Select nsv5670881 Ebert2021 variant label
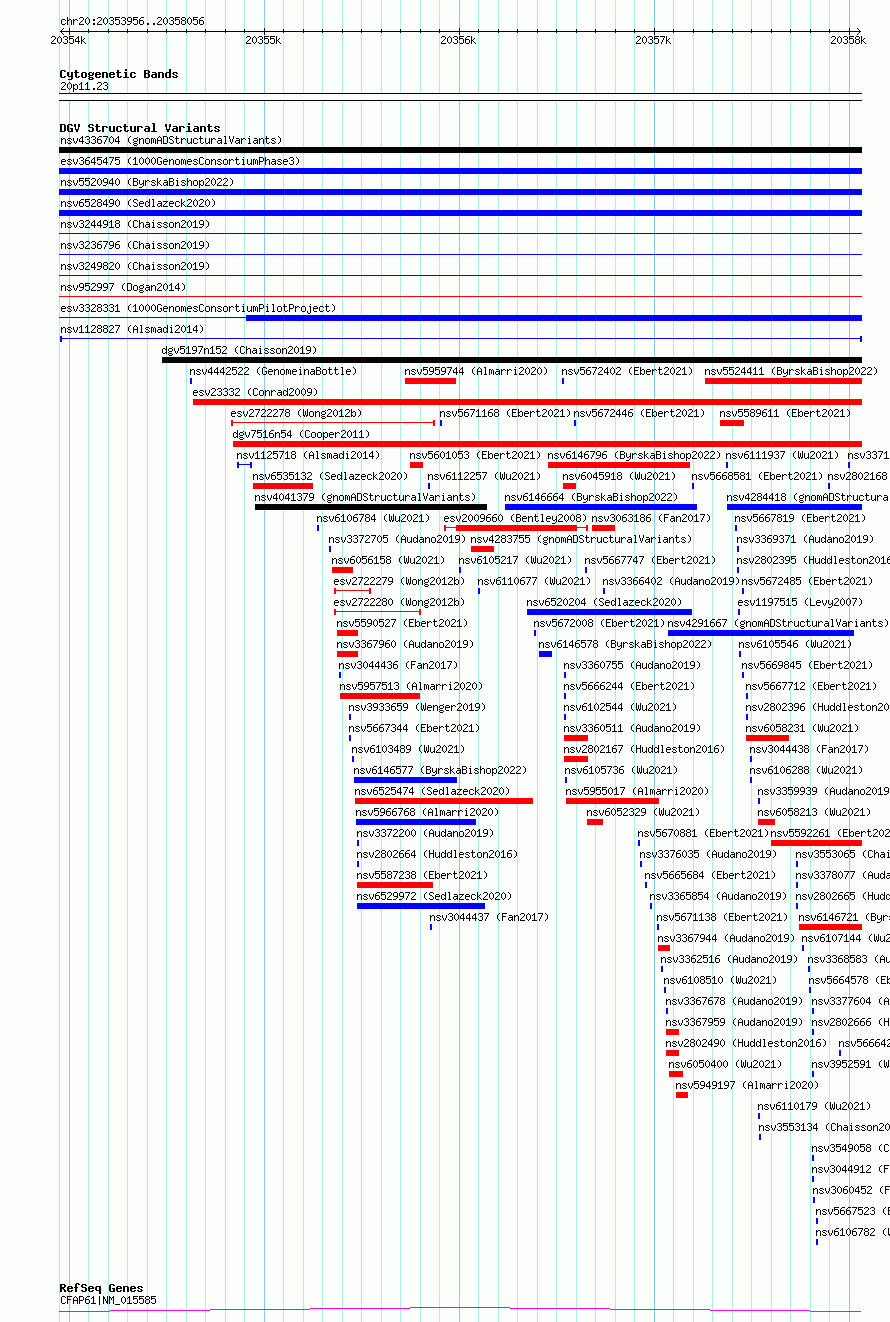The height and width of the screenshot is (1322, 890). [703, 833]
